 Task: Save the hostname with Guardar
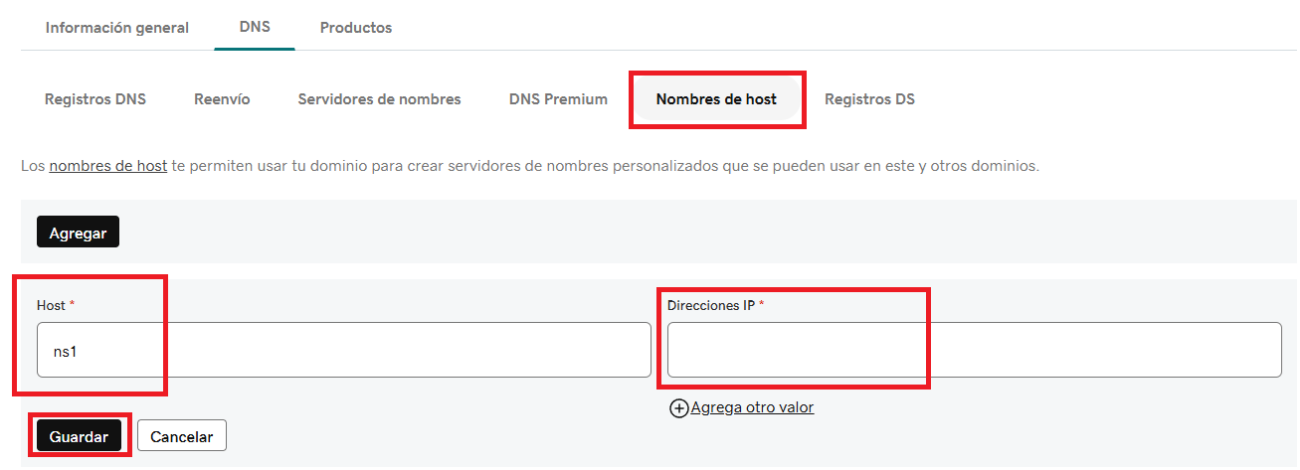[79, 437]
